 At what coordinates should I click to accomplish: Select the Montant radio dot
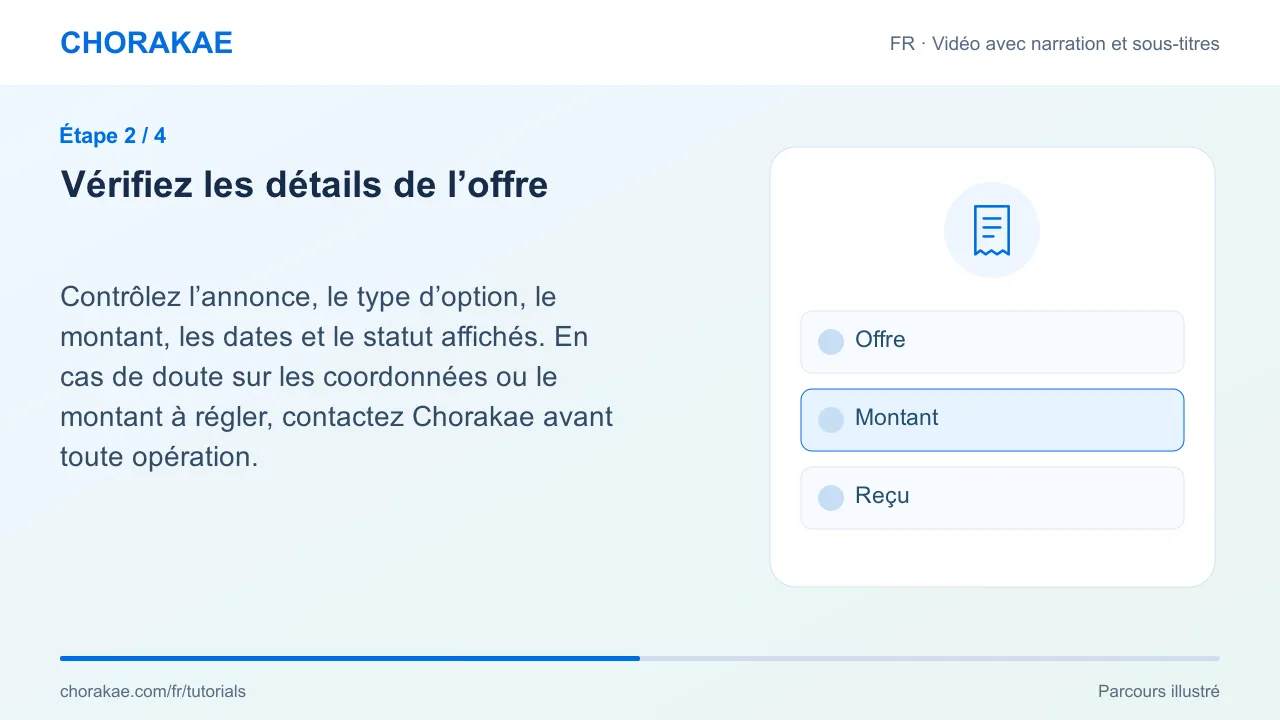point(831,420)
